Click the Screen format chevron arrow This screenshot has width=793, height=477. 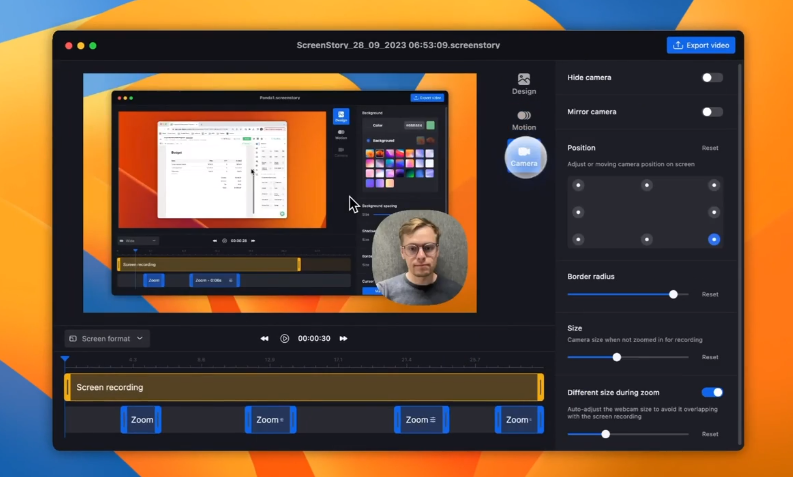(x=140, y=338)
